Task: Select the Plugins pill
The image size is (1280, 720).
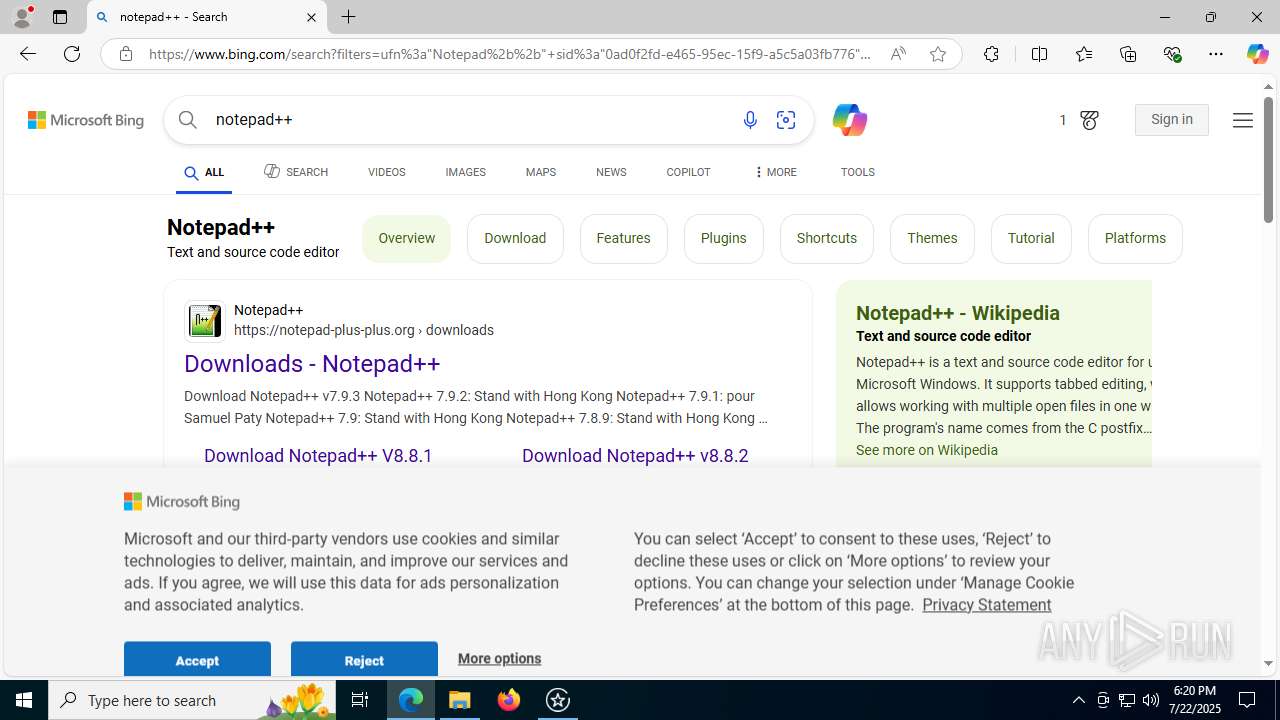Action: click(723, 238)
